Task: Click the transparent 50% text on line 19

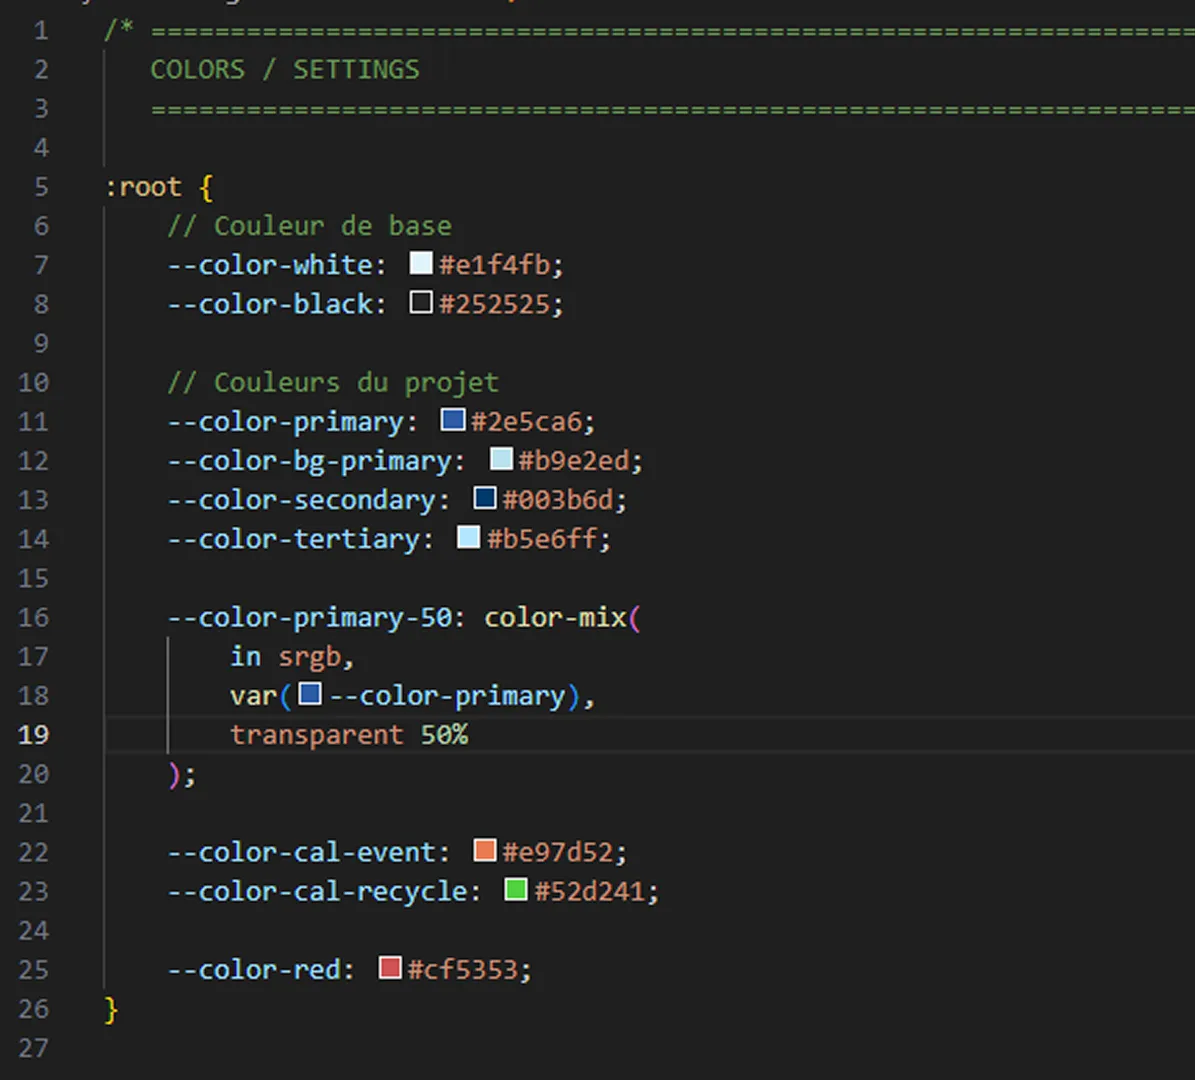Action: pos(349,735)
